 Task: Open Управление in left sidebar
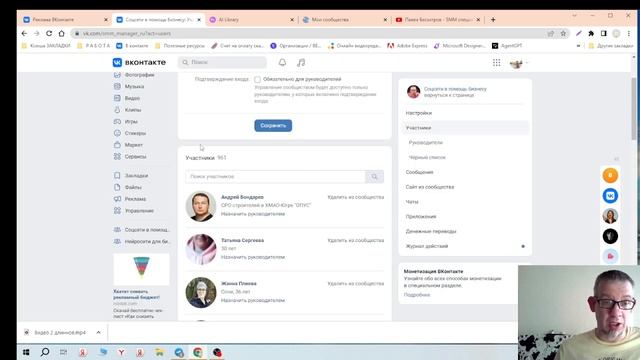point(133,211)
